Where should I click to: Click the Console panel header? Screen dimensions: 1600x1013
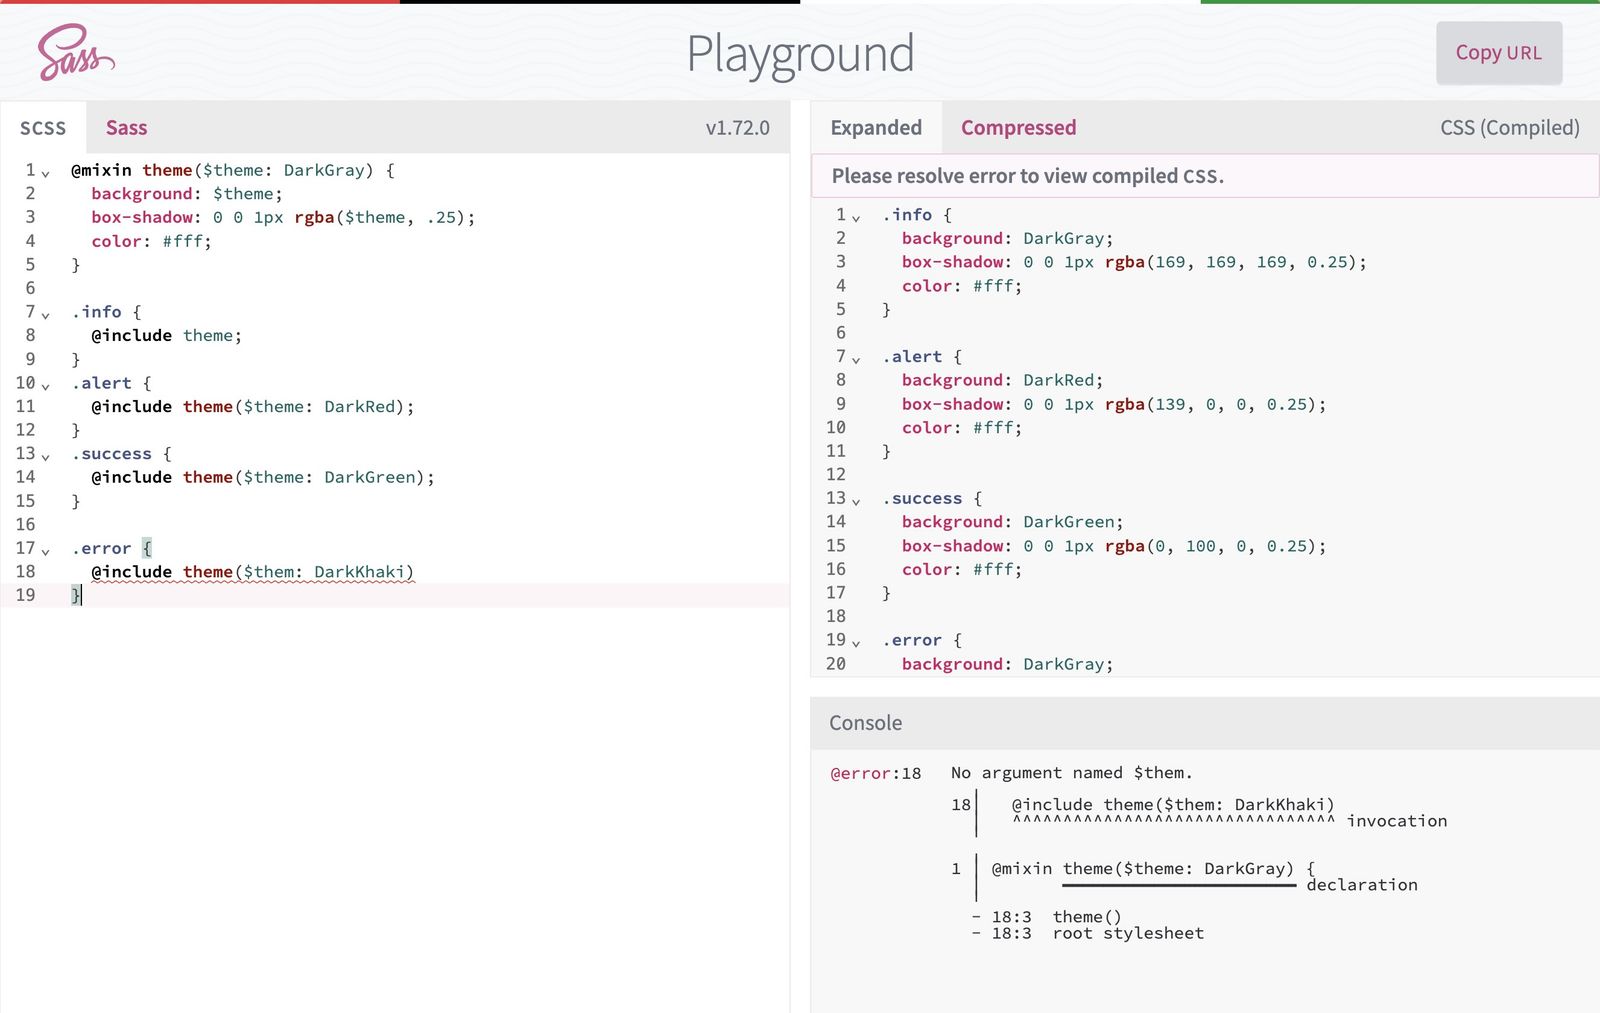tap(864, 723)
